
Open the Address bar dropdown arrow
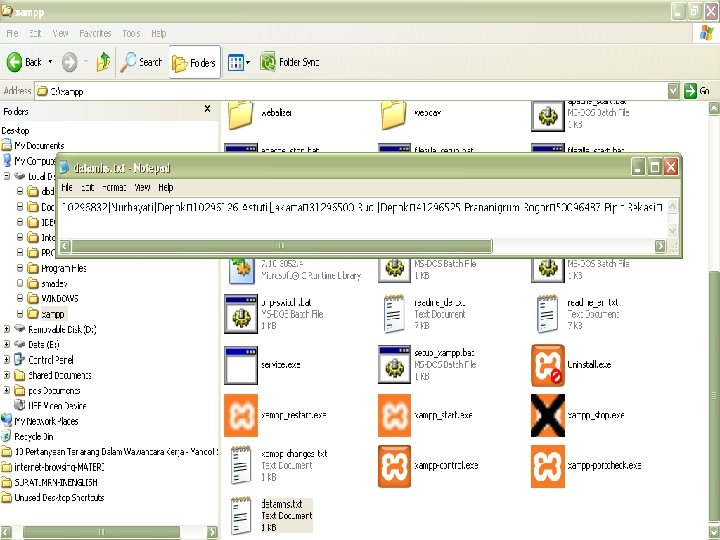coord(673,91)
